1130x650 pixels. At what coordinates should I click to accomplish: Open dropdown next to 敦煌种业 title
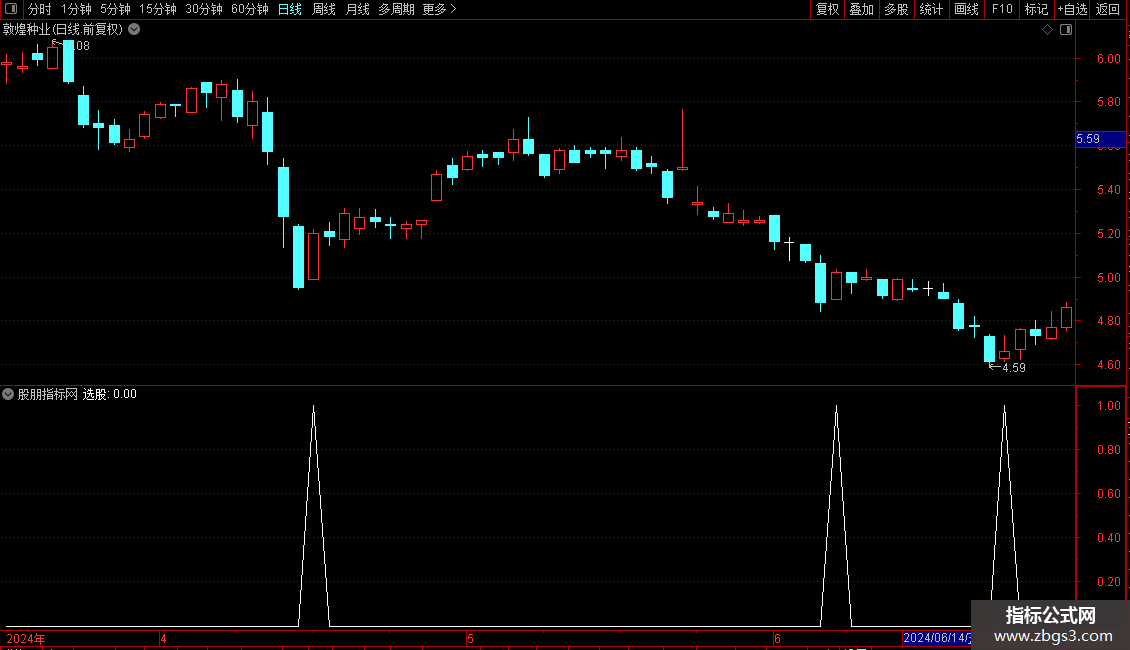click(x=134, y=30)
